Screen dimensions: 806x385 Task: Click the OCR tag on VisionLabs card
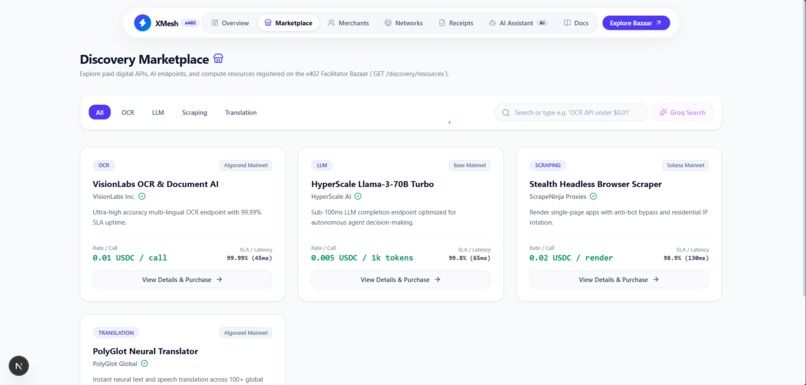(x=104, y=165)
